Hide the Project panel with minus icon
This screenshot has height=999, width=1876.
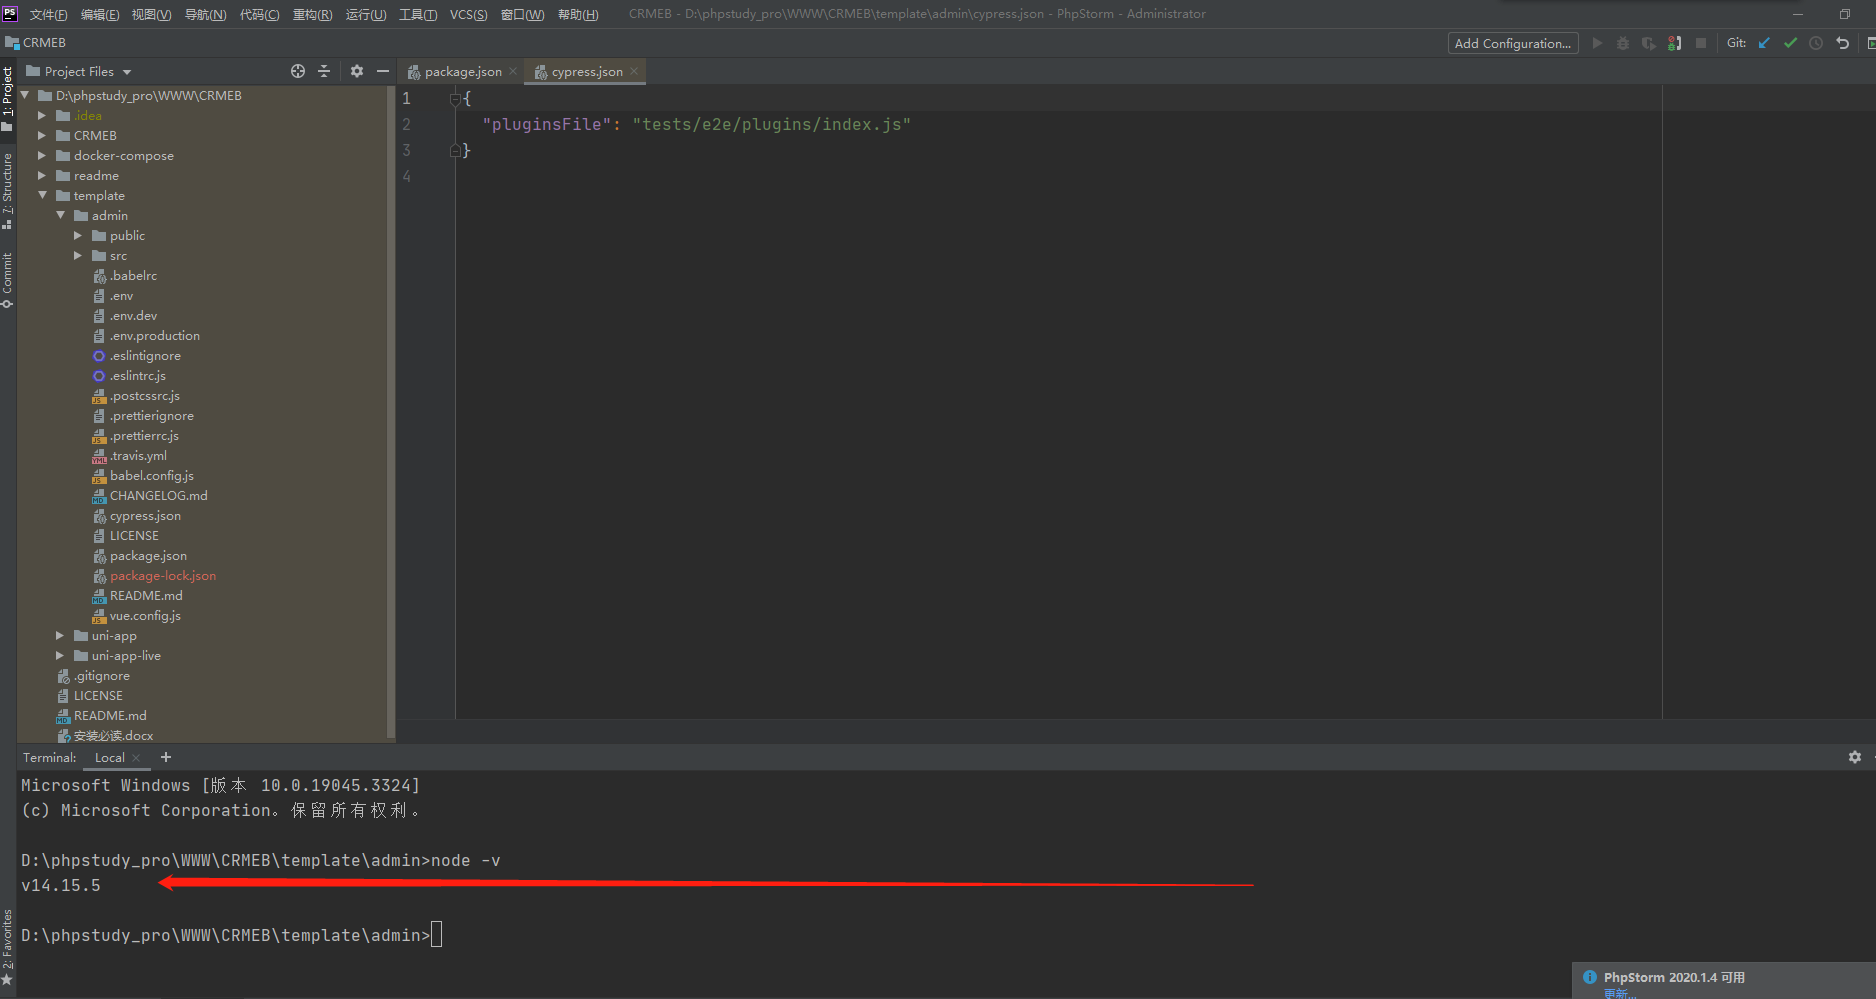point(382,71)
